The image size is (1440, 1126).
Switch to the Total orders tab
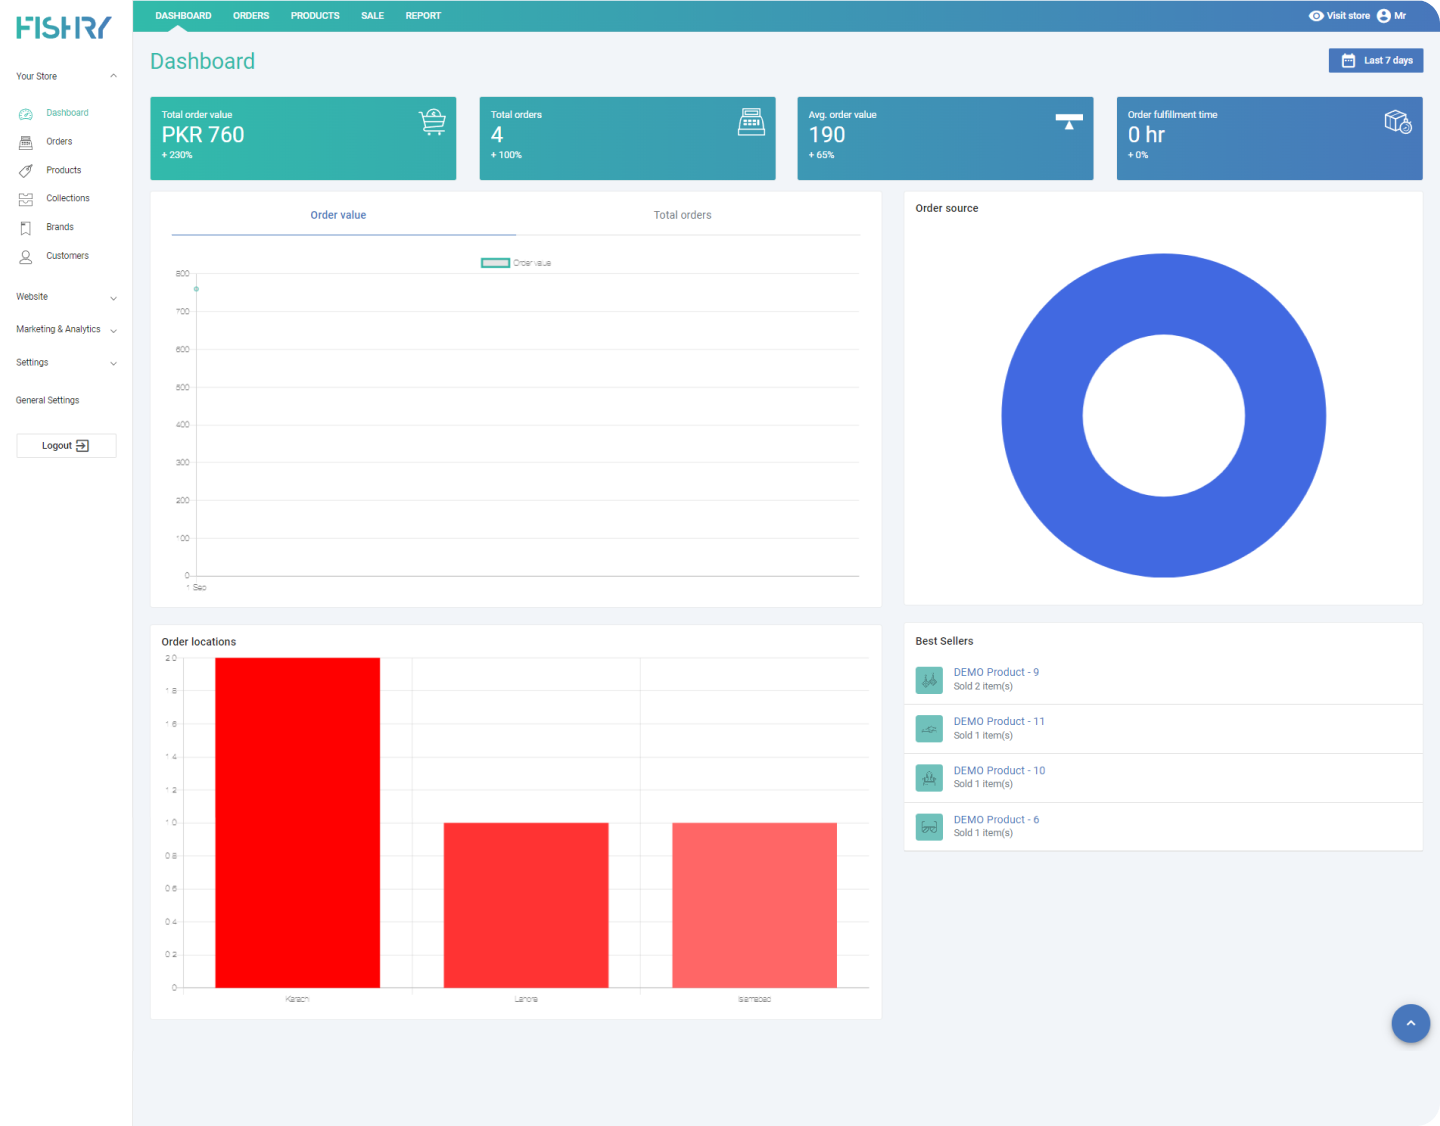click(x=682, y=215)
